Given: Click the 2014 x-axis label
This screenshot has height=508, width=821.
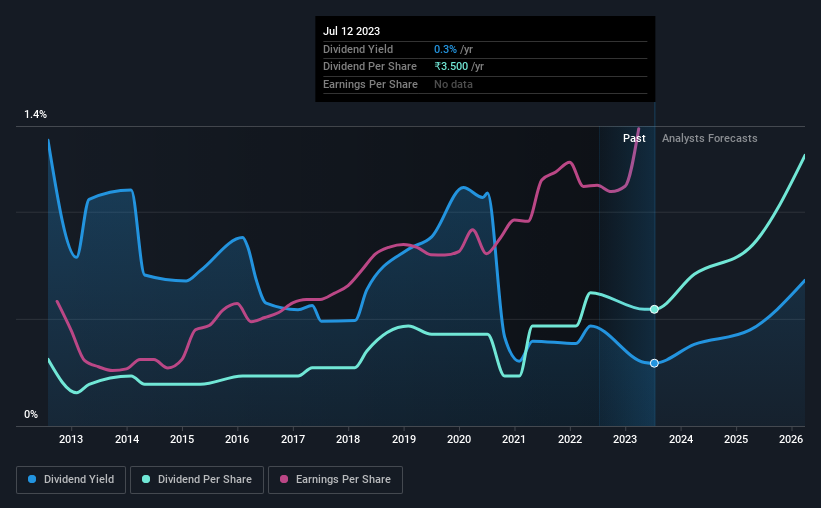Looking at the screenshot, I should (127, 439).
